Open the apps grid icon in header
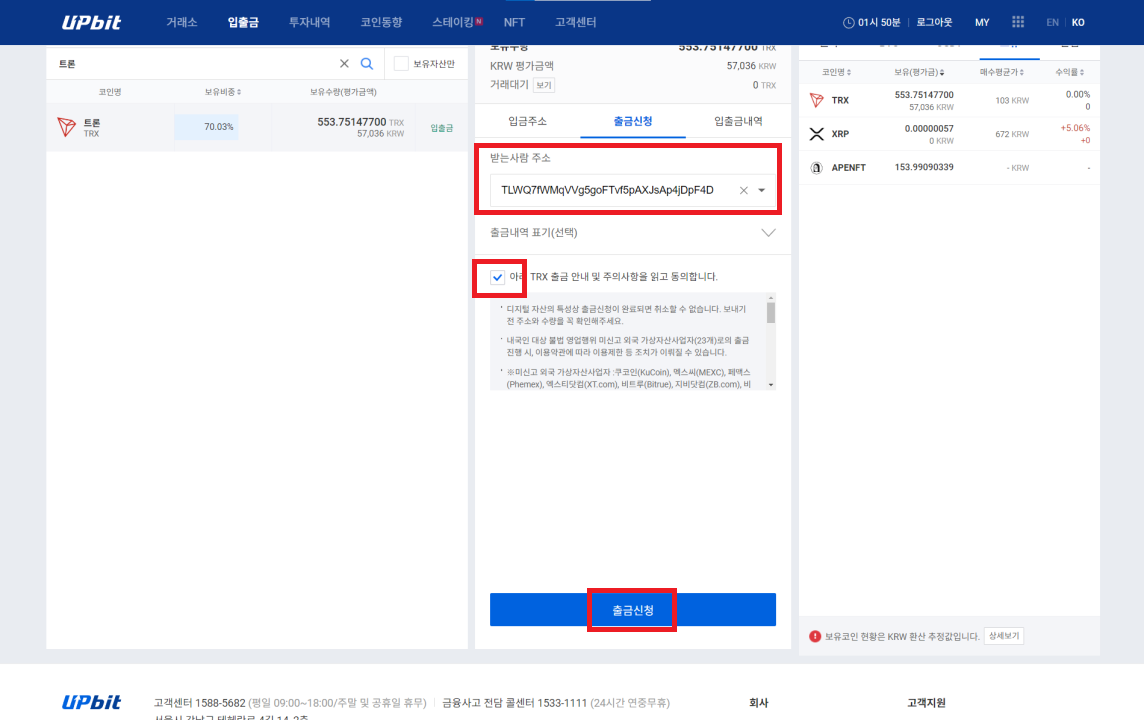 pos(1018,22)
